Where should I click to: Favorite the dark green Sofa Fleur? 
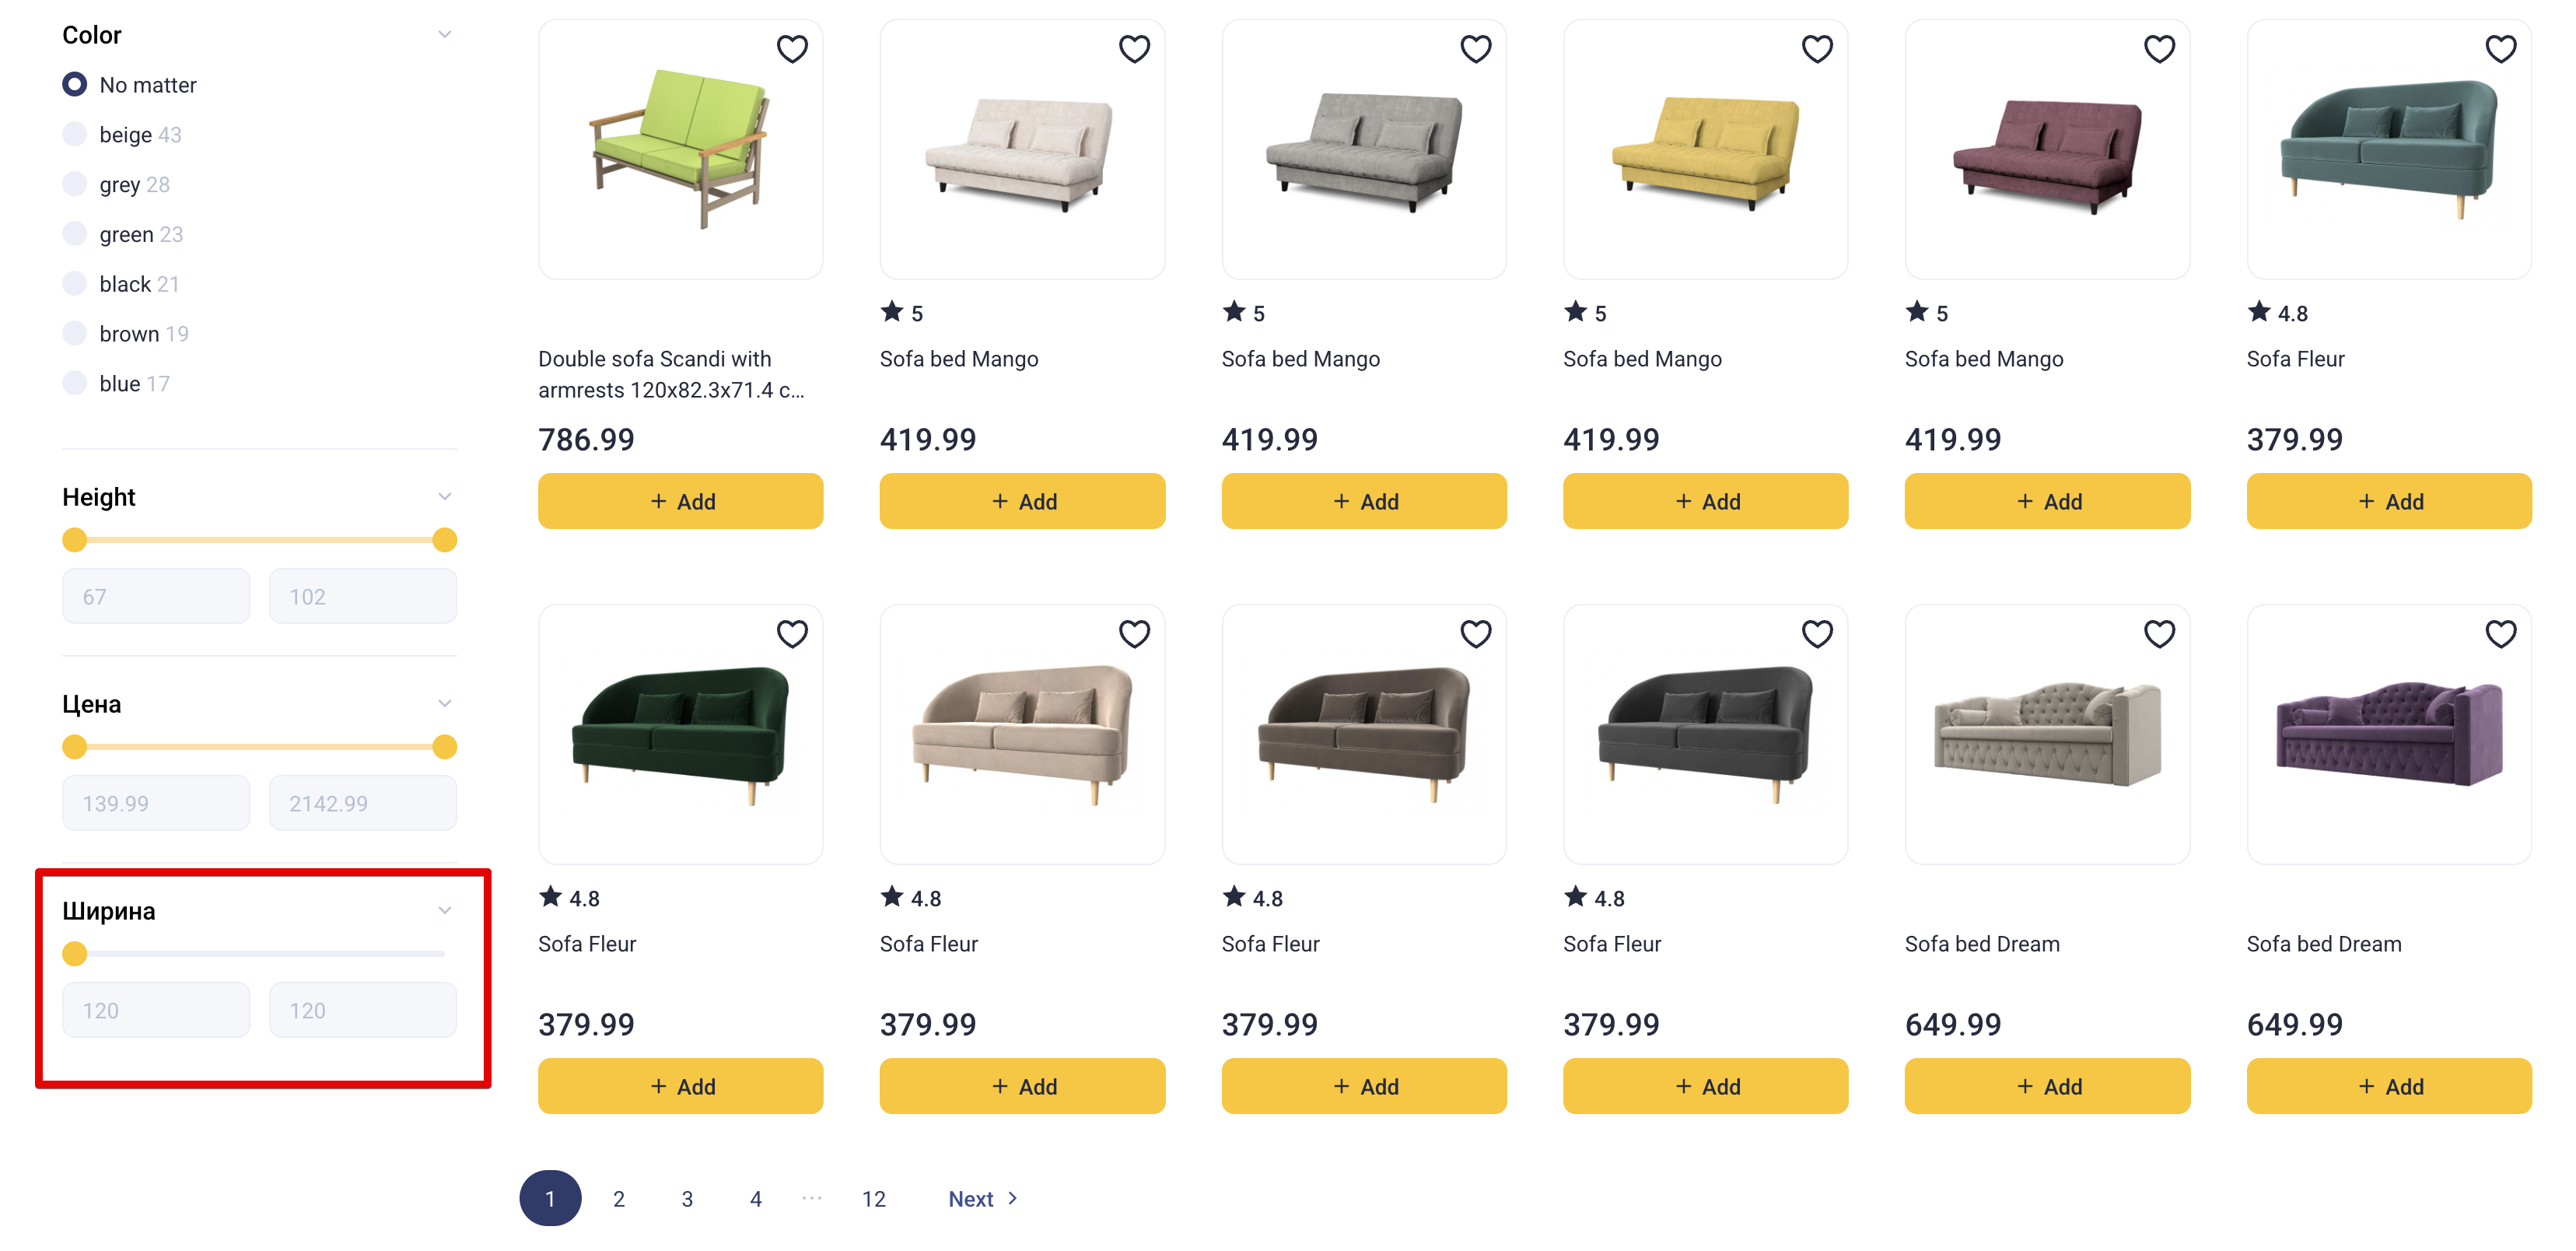(x=791, y=634)
